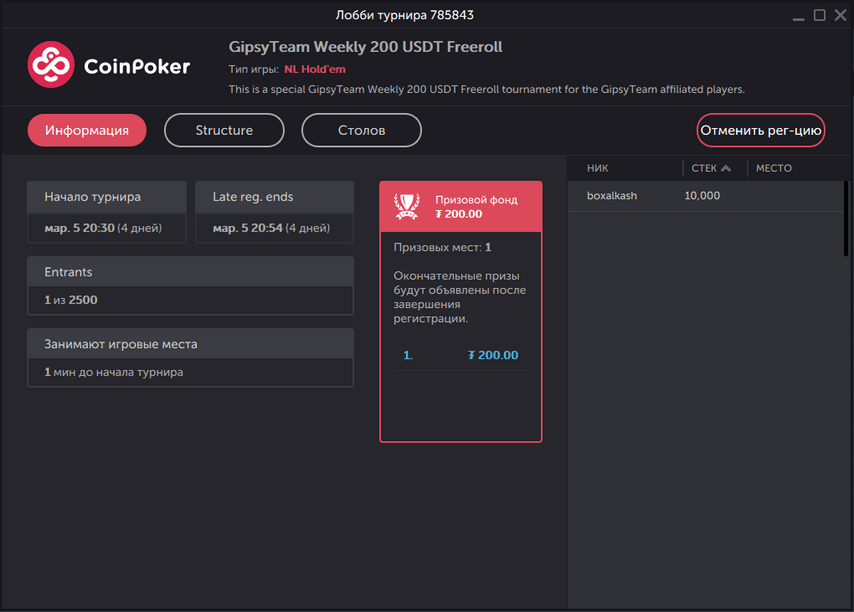The height and width of the screenshot is (612, 854).
Task: Open the Информация tab
Action: [x=87, y=130]
